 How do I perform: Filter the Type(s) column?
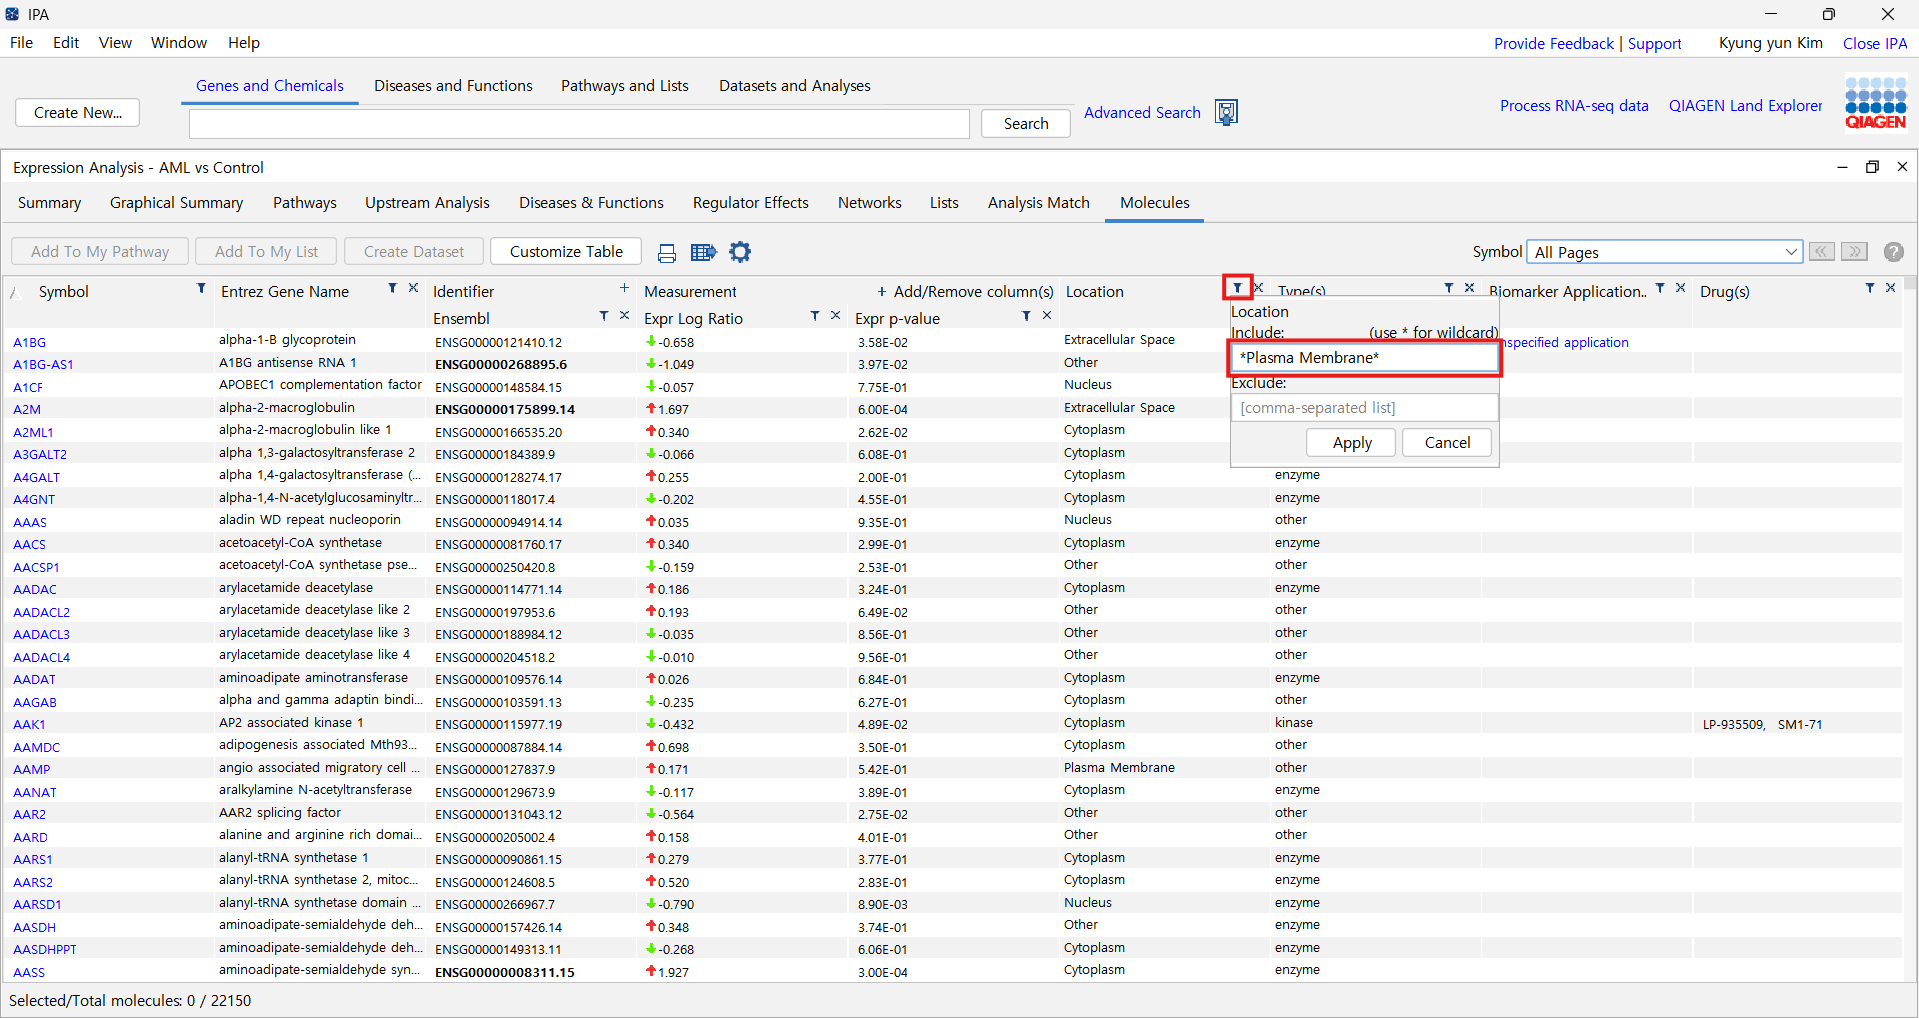pos(1448,288)
